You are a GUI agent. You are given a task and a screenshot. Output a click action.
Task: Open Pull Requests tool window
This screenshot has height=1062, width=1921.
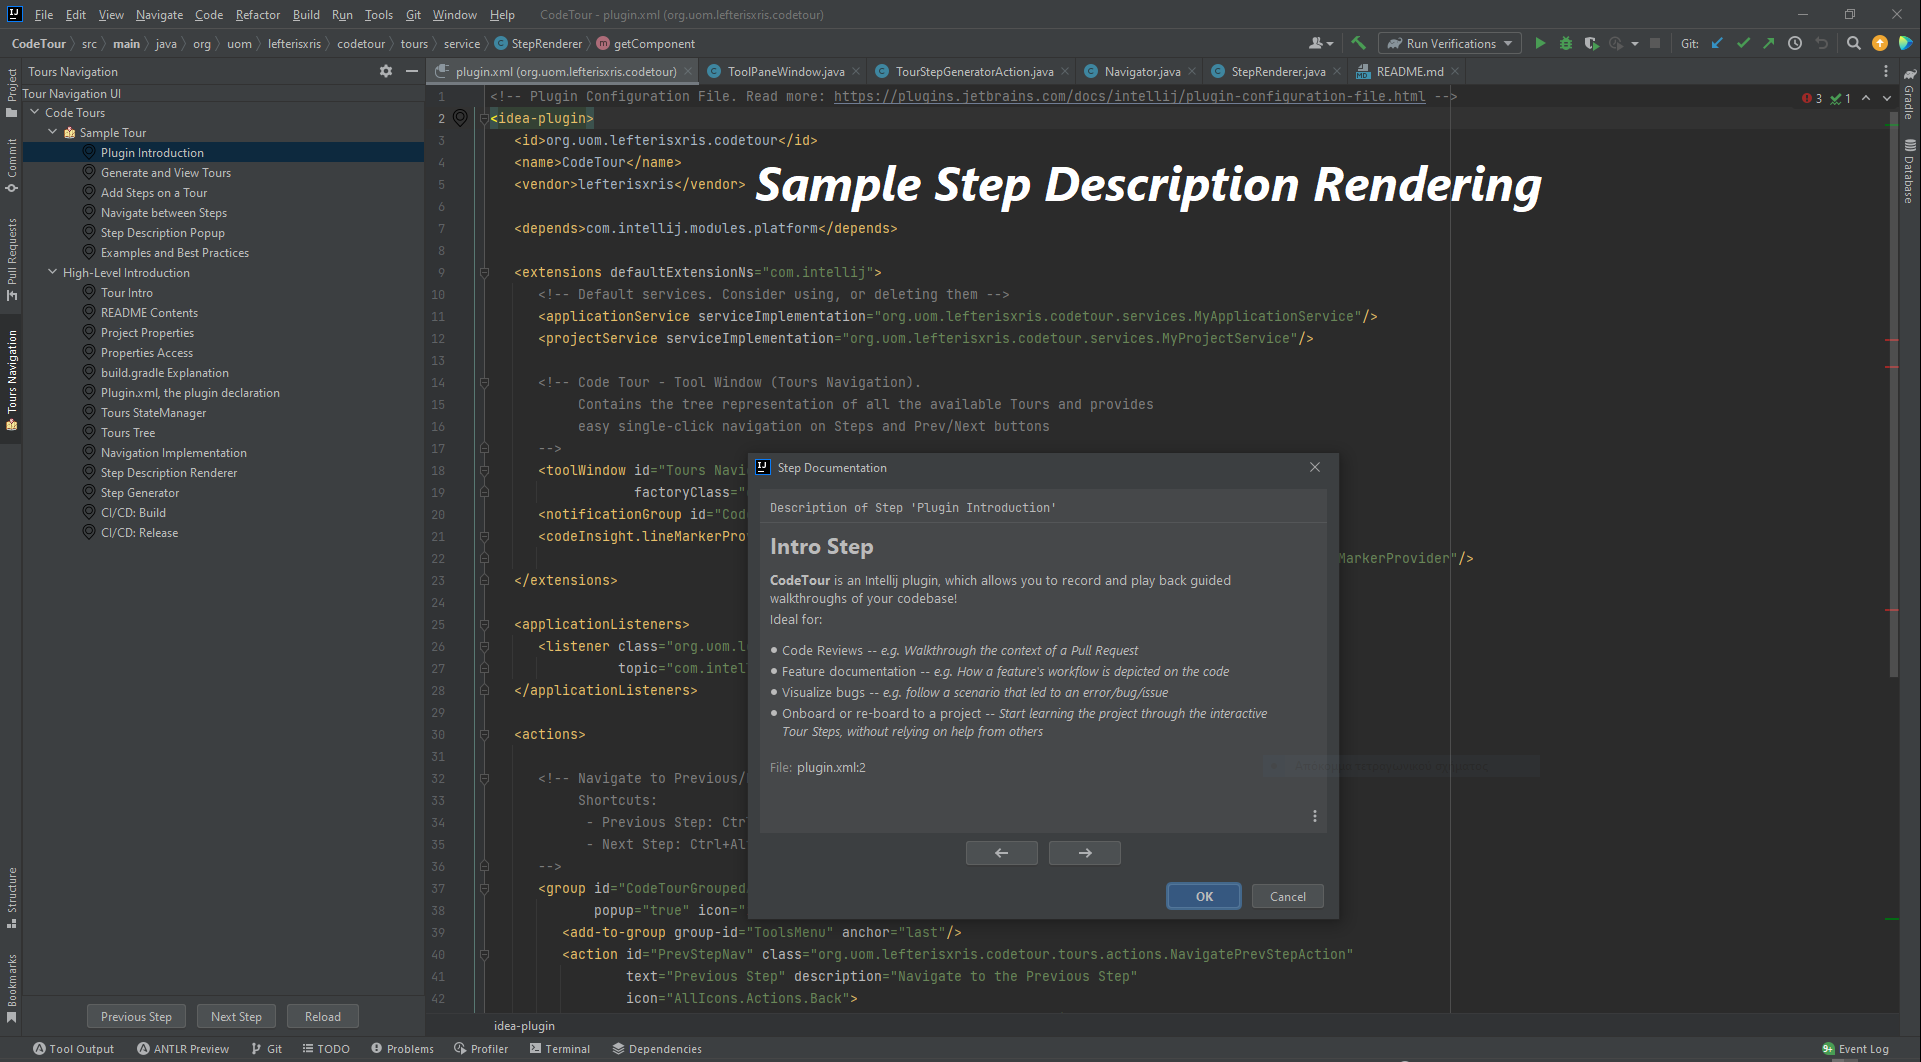12,259
